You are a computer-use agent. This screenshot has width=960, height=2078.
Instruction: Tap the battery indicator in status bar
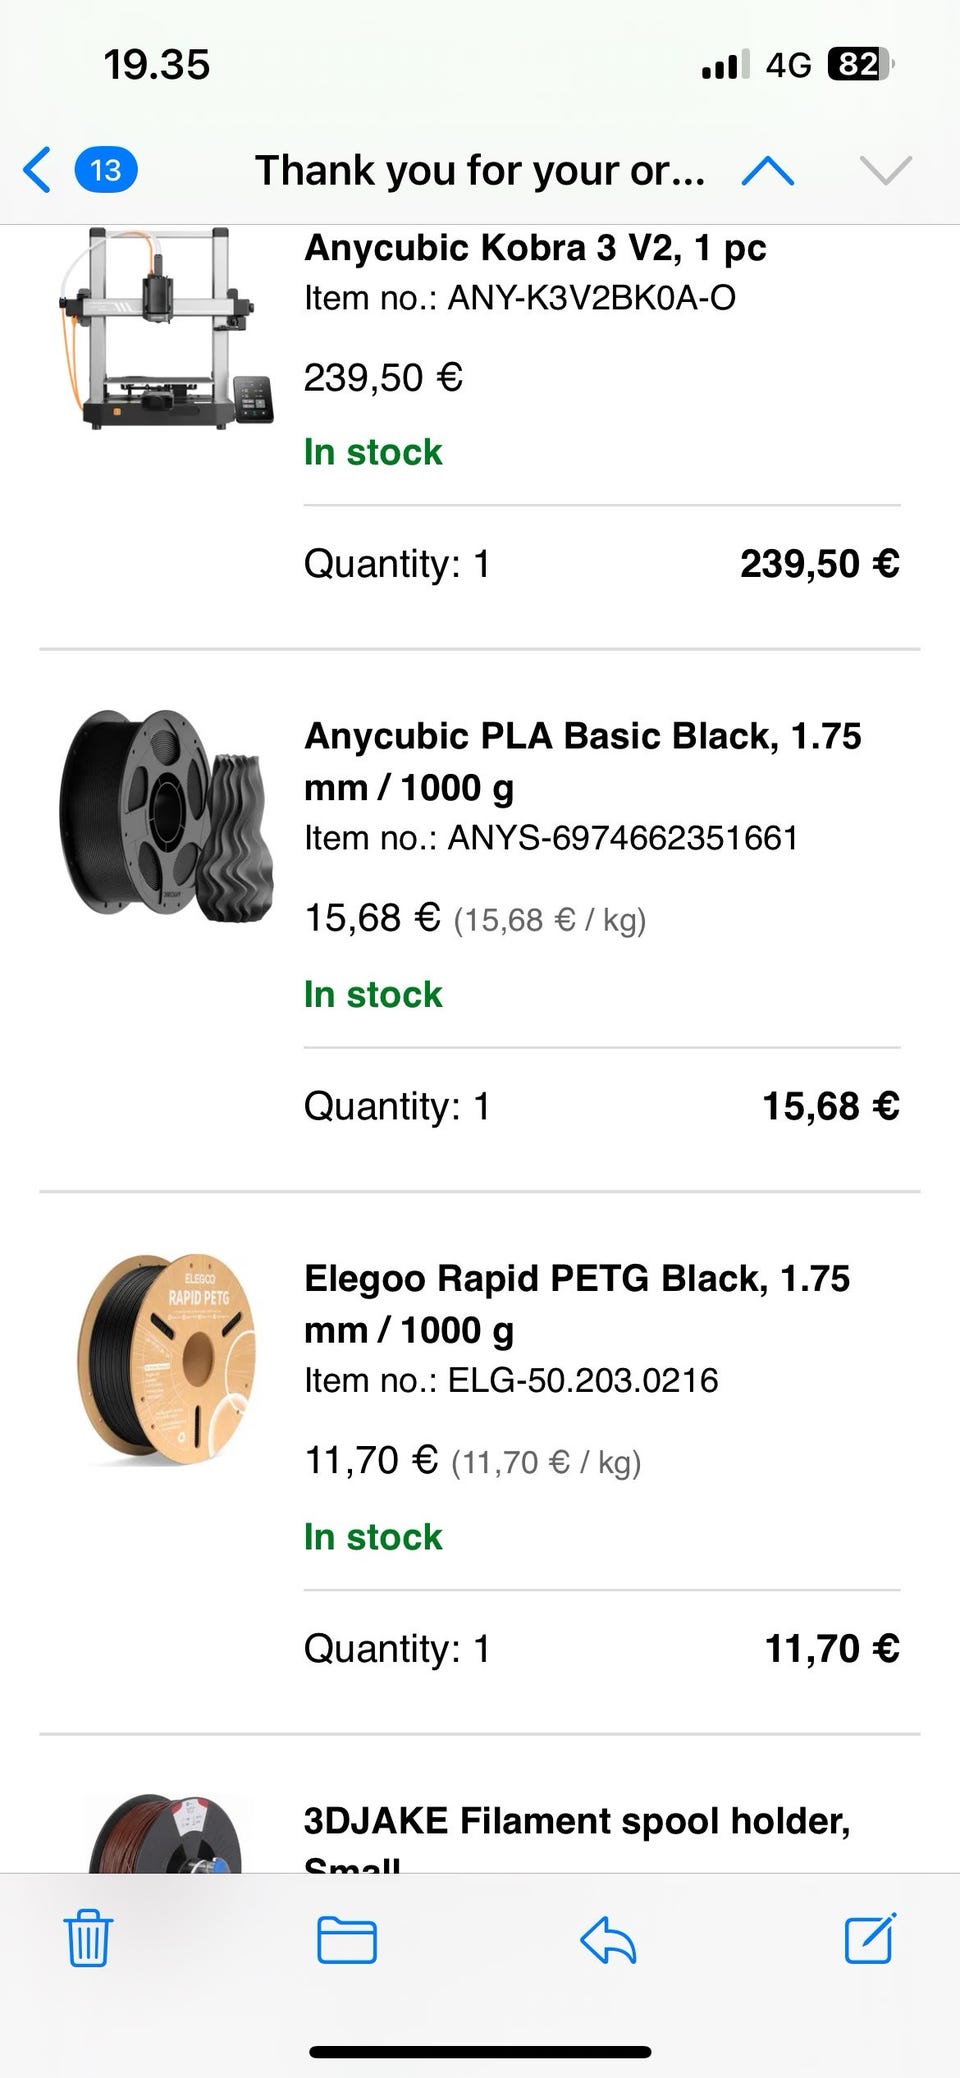860,66
